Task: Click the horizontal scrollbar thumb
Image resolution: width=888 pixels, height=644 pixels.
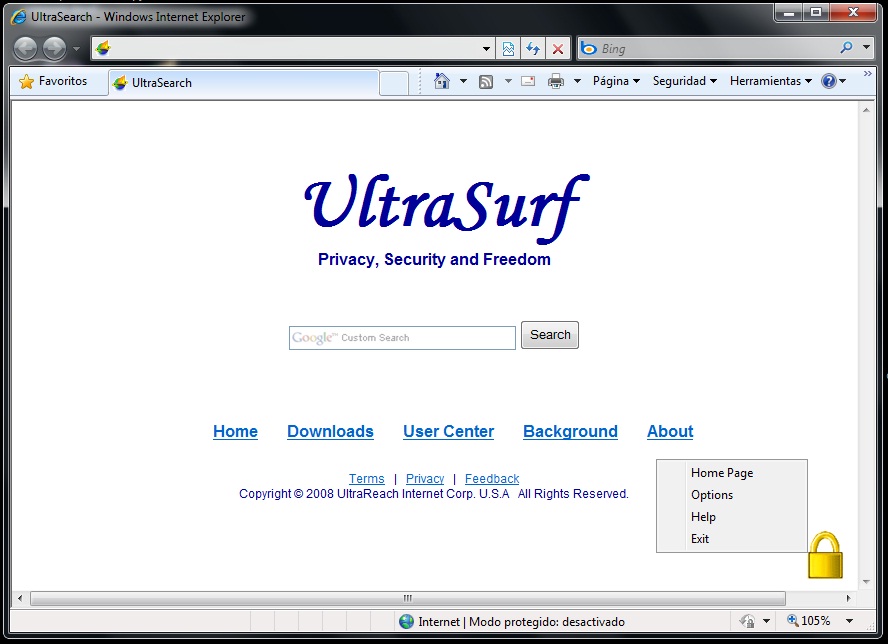Action: tap(408, 598)
